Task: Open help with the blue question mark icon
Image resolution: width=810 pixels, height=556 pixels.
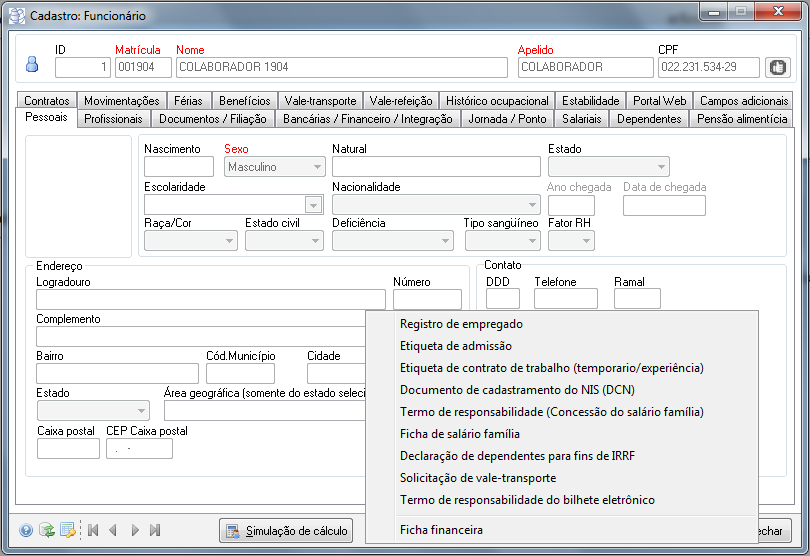Action: coord(26,530)
